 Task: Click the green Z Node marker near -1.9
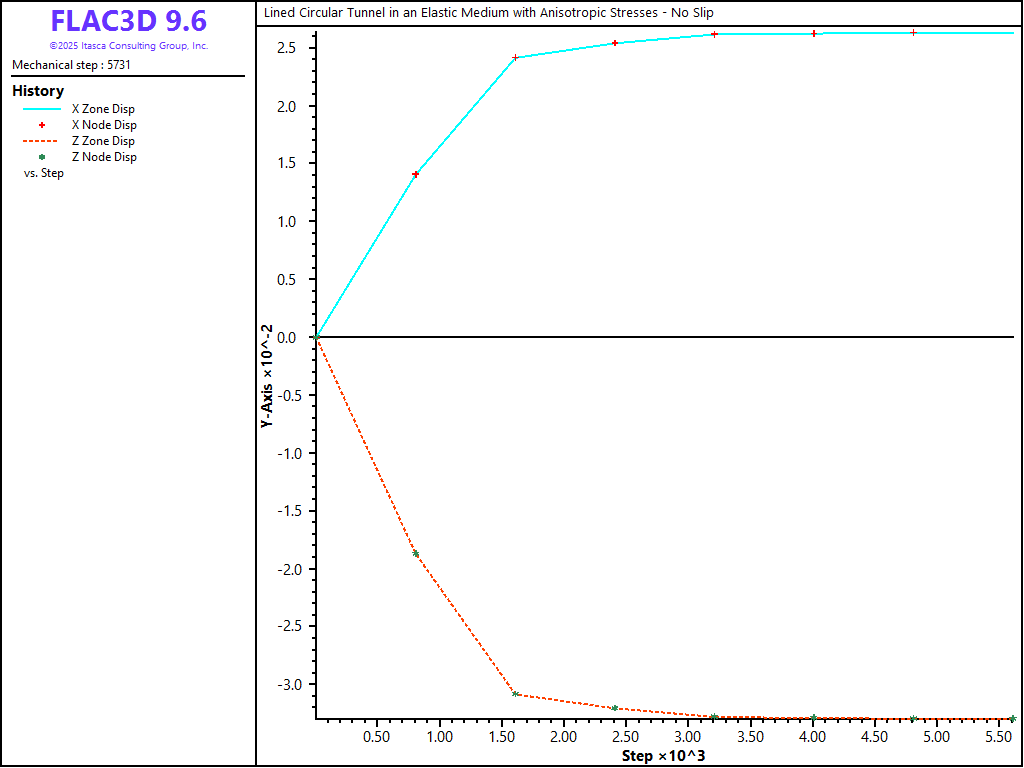tap(416, 554)
